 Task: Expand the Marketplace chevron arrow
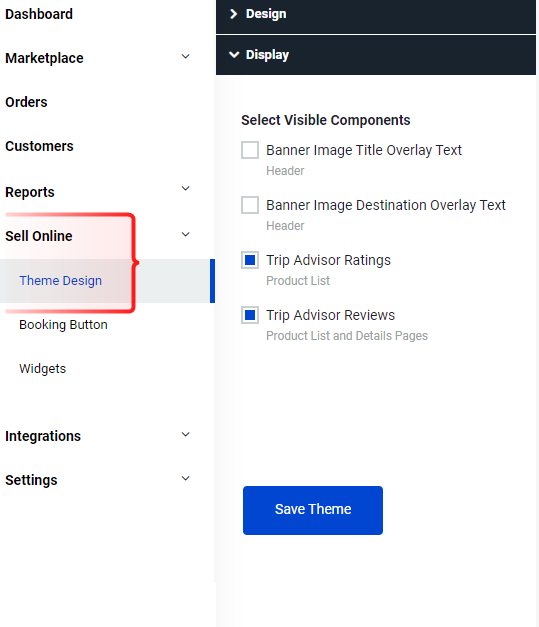click(x=186, y=56)
